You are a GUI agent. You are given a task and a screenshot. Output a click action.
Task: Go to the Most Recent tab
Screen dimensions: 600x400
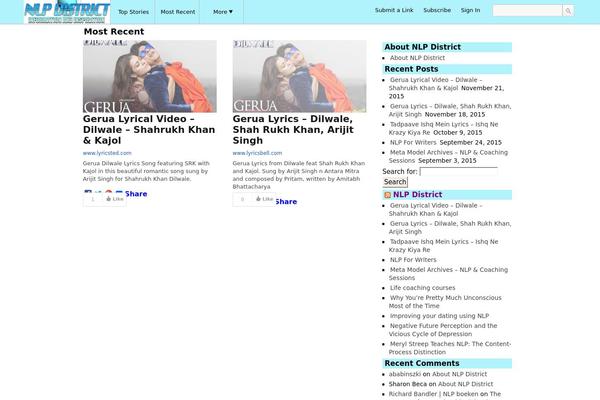tap(178, 12)
